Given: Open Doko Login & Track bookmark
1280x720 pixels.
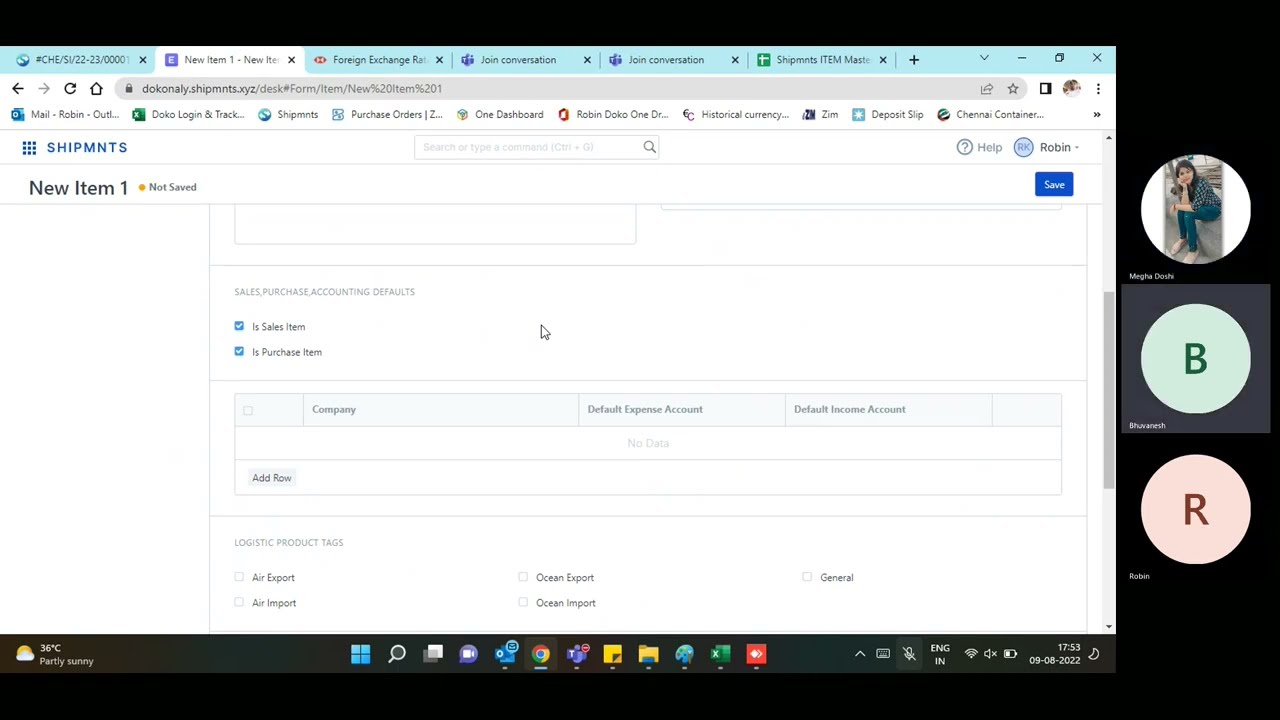Looking at the screenshot, I should point(188,115).
